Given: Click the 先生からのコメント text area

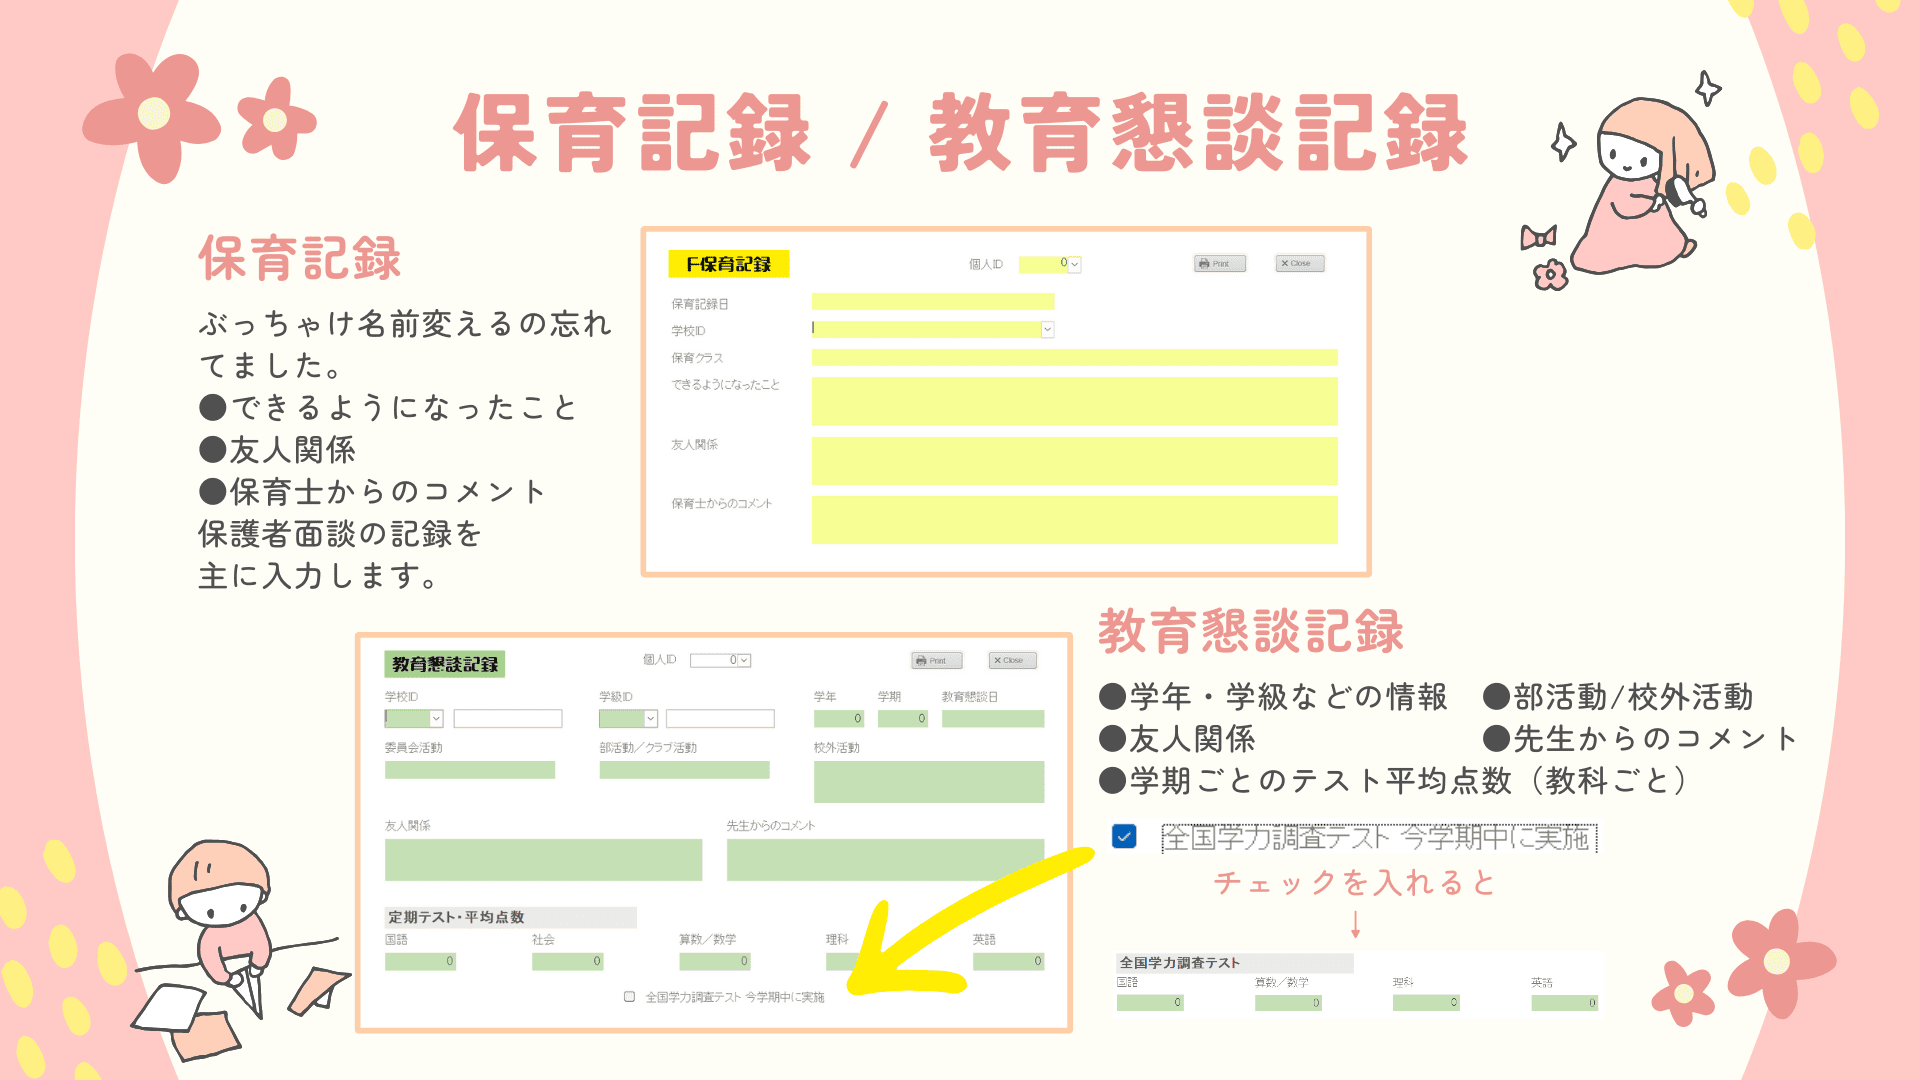Looking at the screenshot, I should (x=885, y=860).
